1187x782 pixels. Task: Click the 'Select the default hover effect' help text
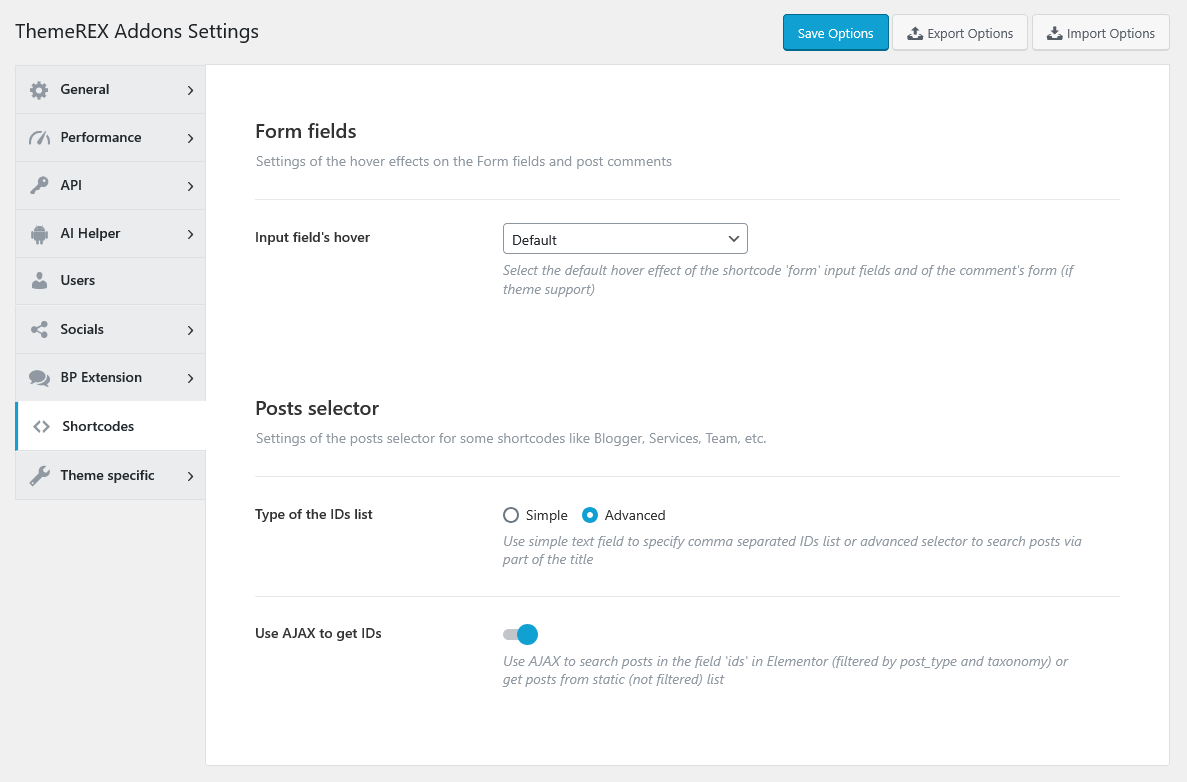point(788,280)
